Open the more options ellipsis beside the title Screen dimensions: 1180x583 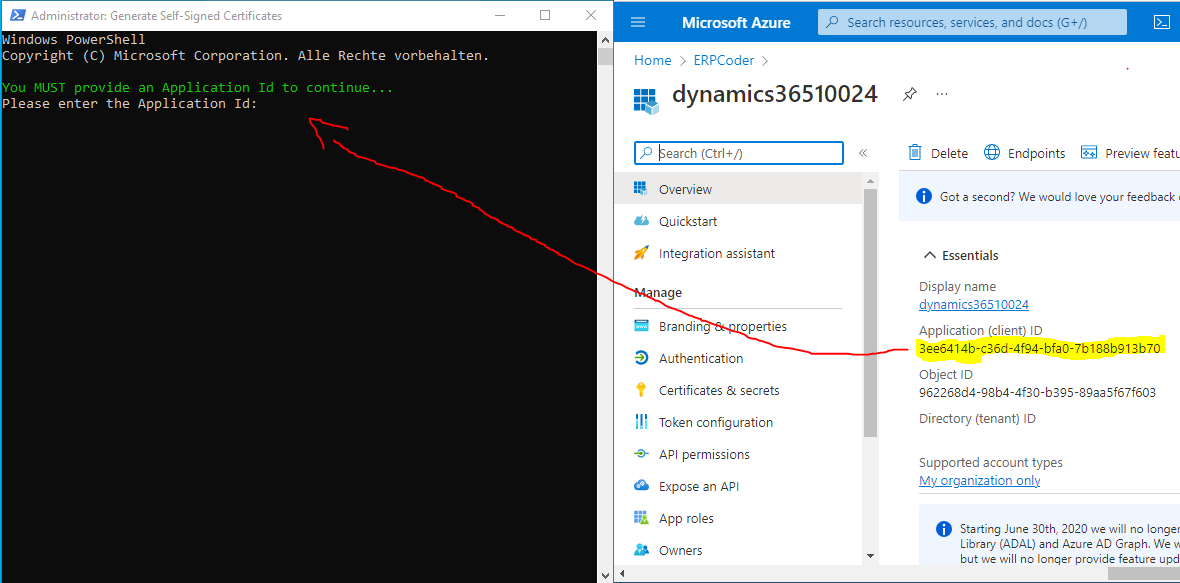click(x=941, y=94)
